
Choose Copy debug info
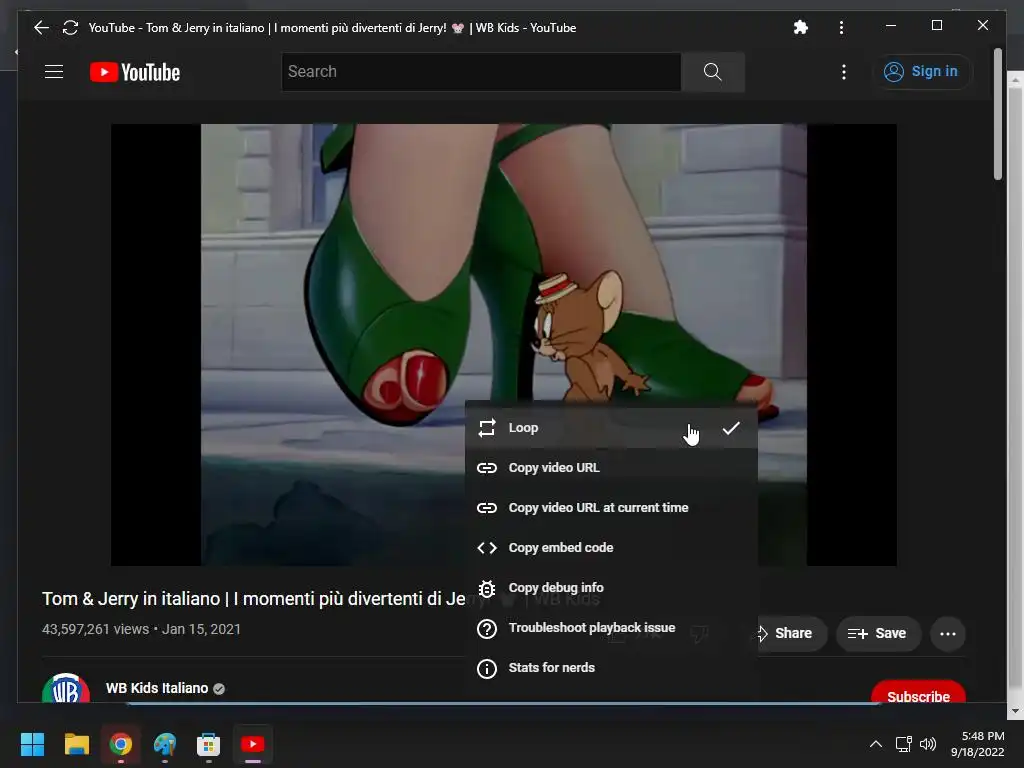pos(611,588)
